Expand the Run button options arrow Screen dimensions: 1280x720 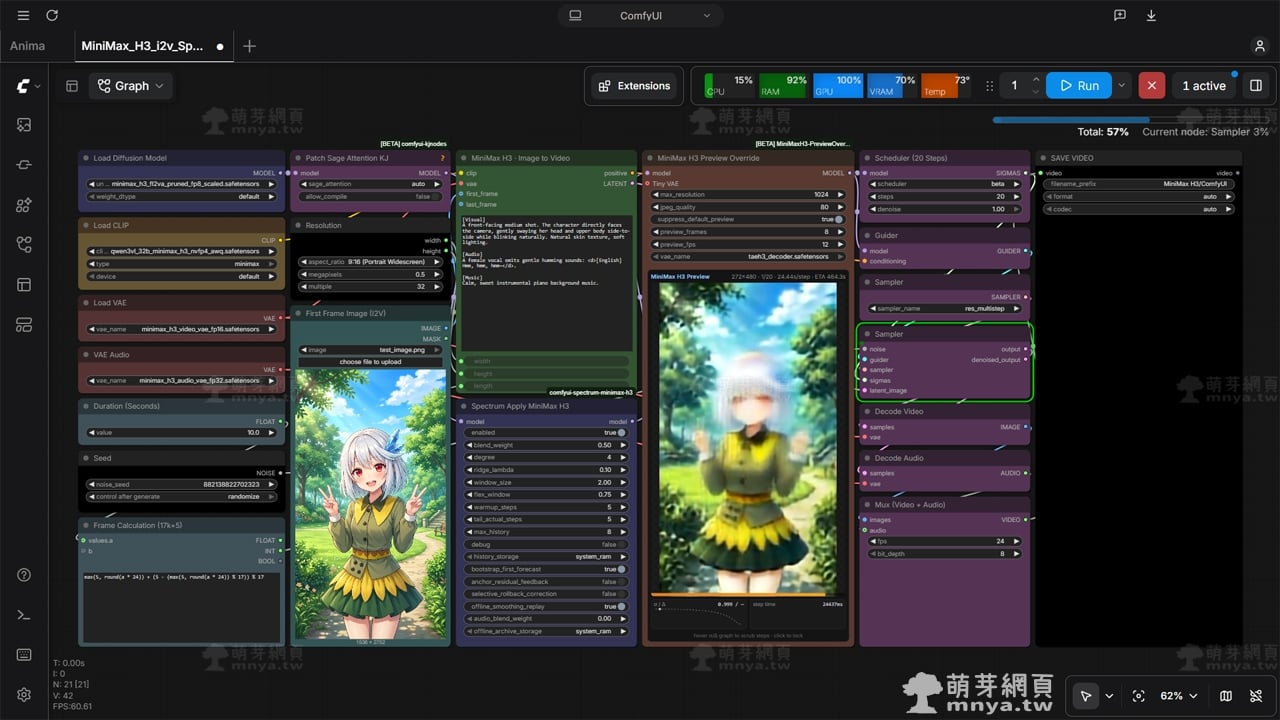[1121, 86]
